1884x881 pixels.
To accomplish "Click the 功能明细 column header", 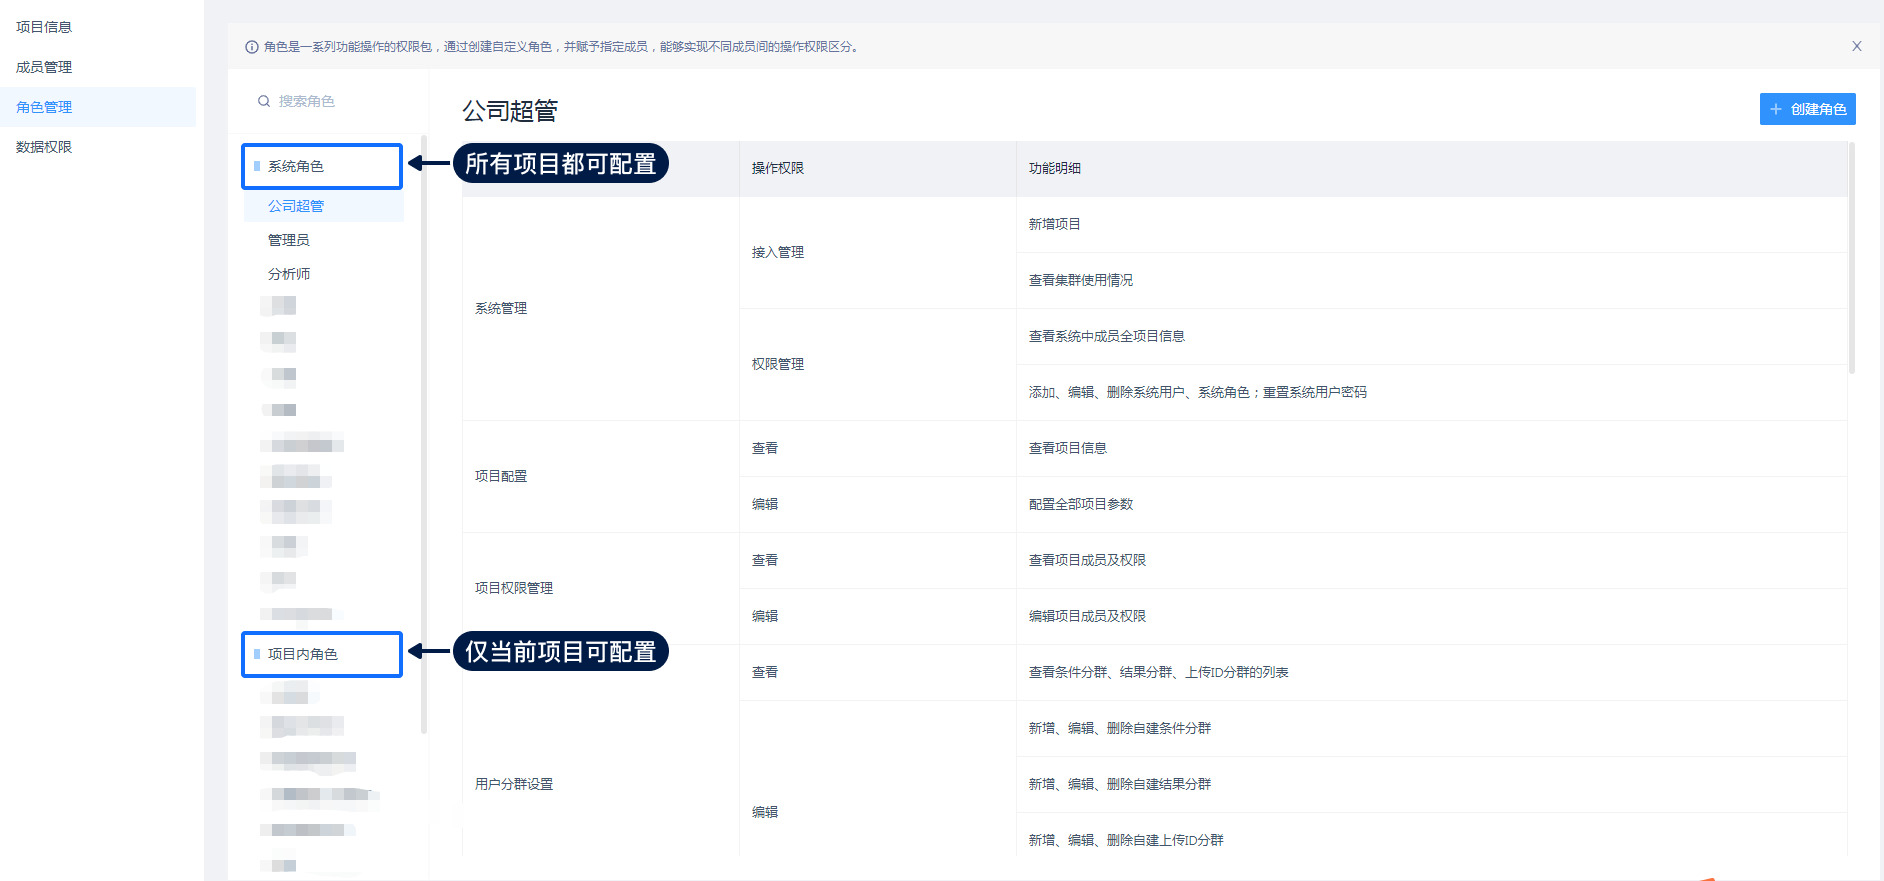I will pos(1055,168).
